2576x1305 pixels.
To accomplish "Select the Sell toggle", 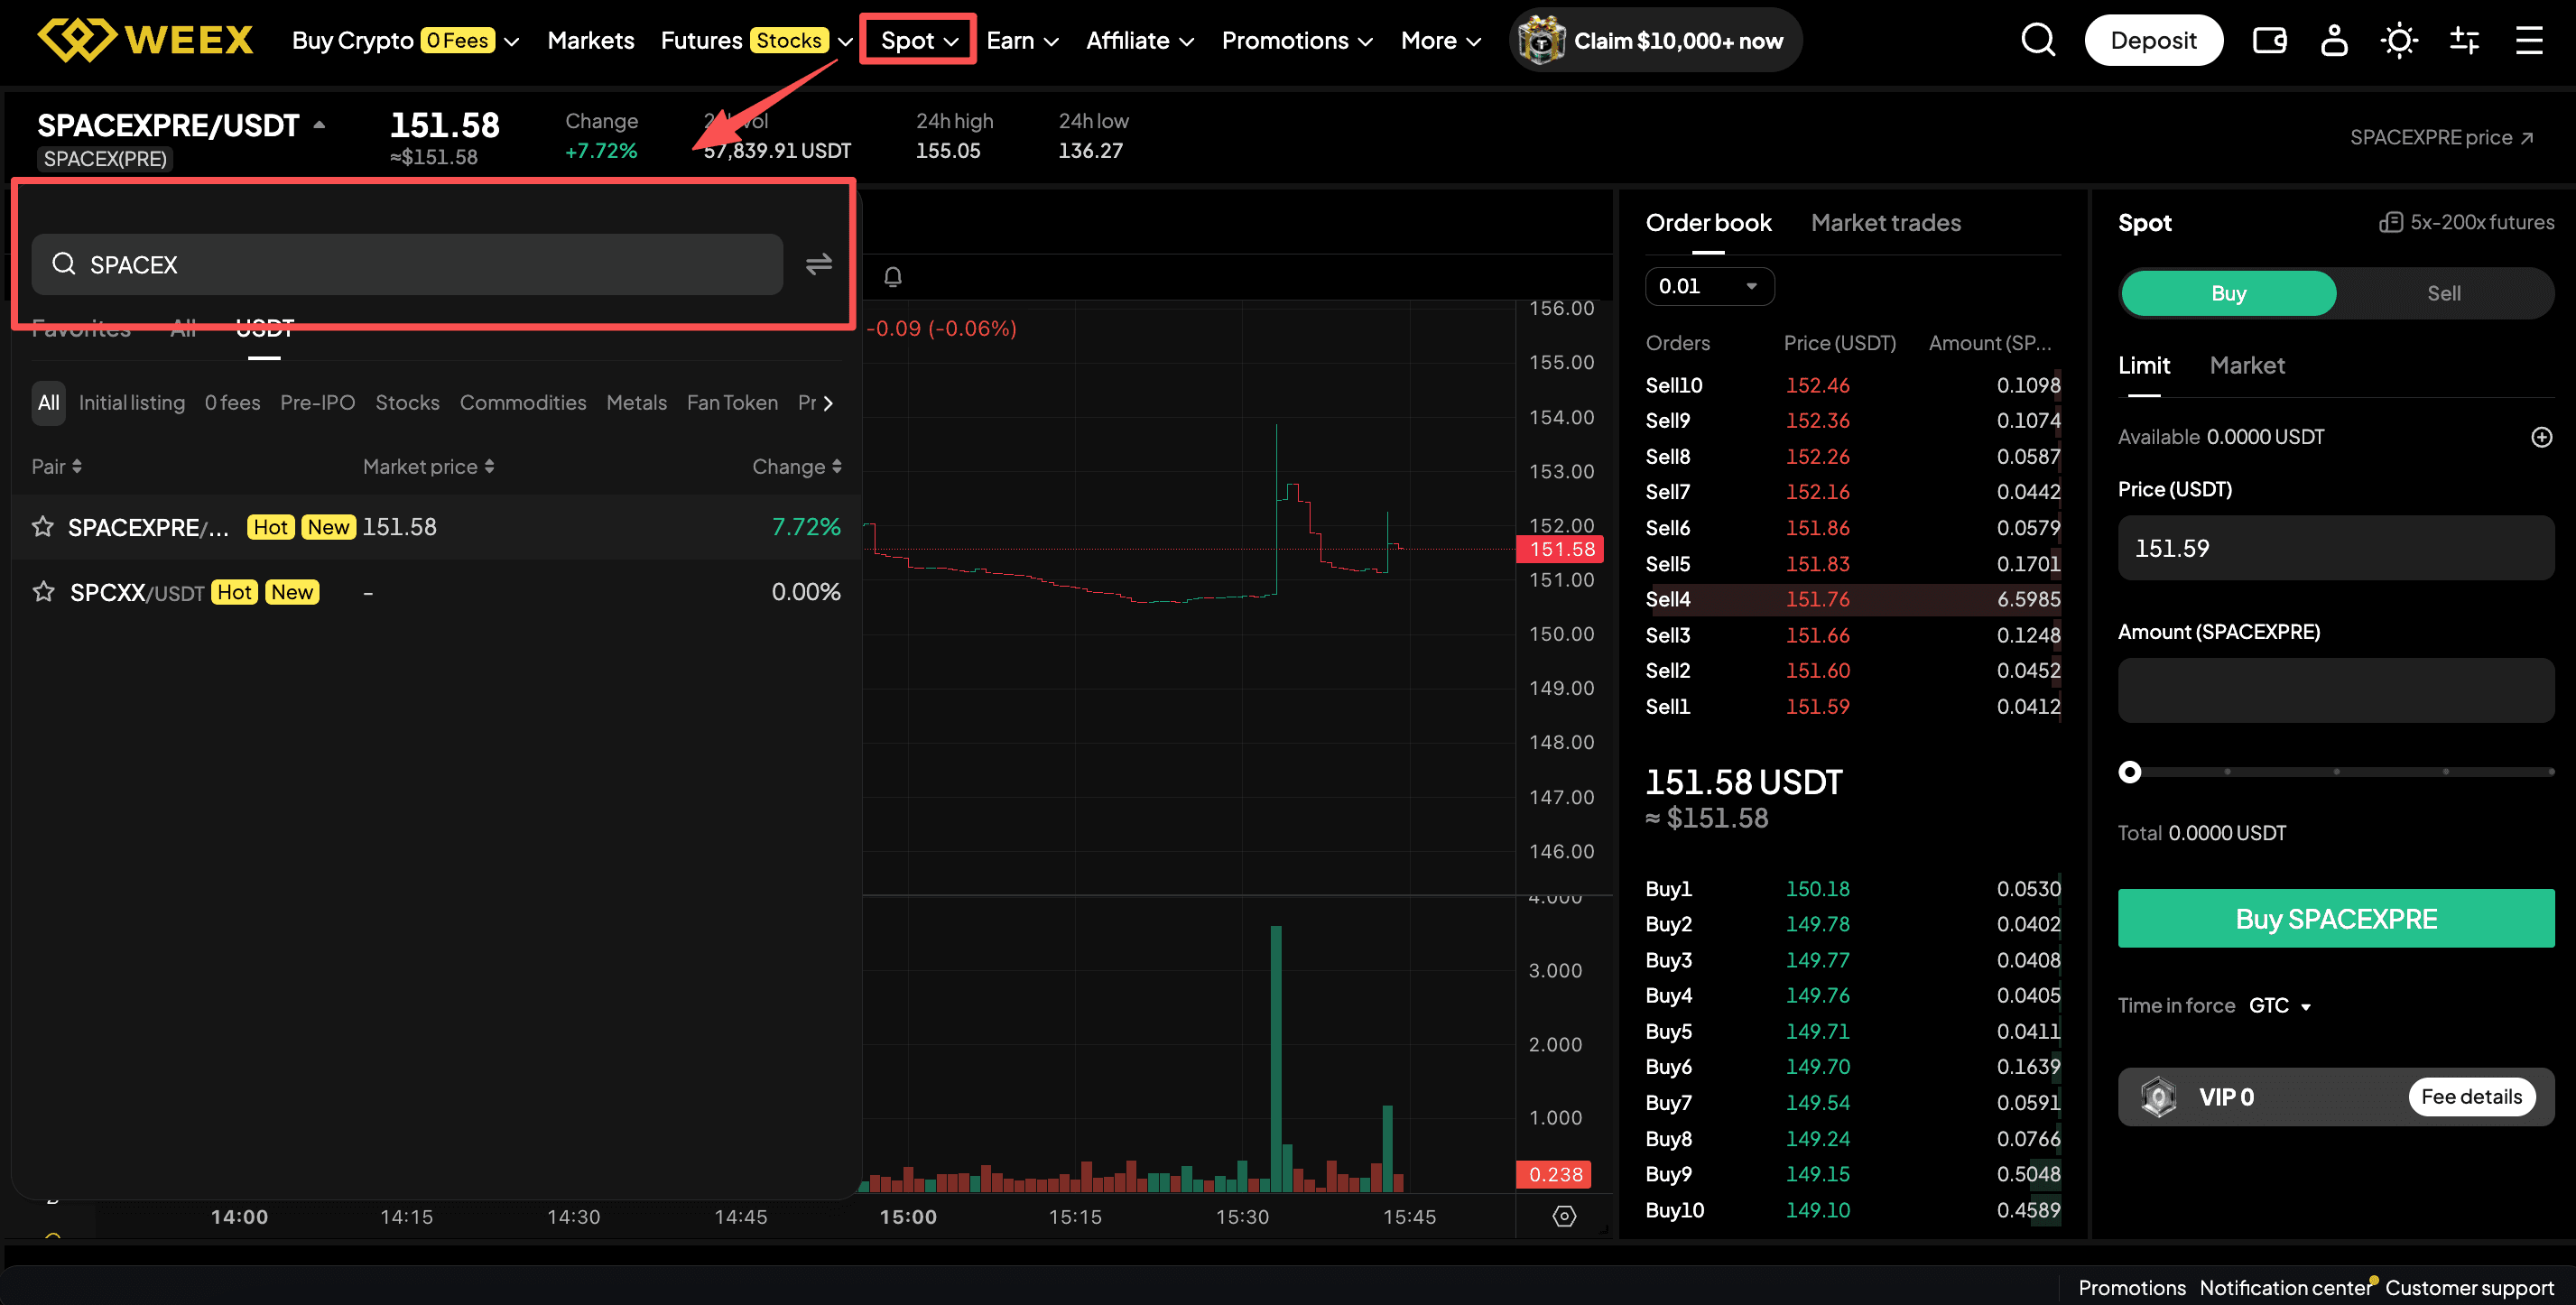I will click(2443, 293).
